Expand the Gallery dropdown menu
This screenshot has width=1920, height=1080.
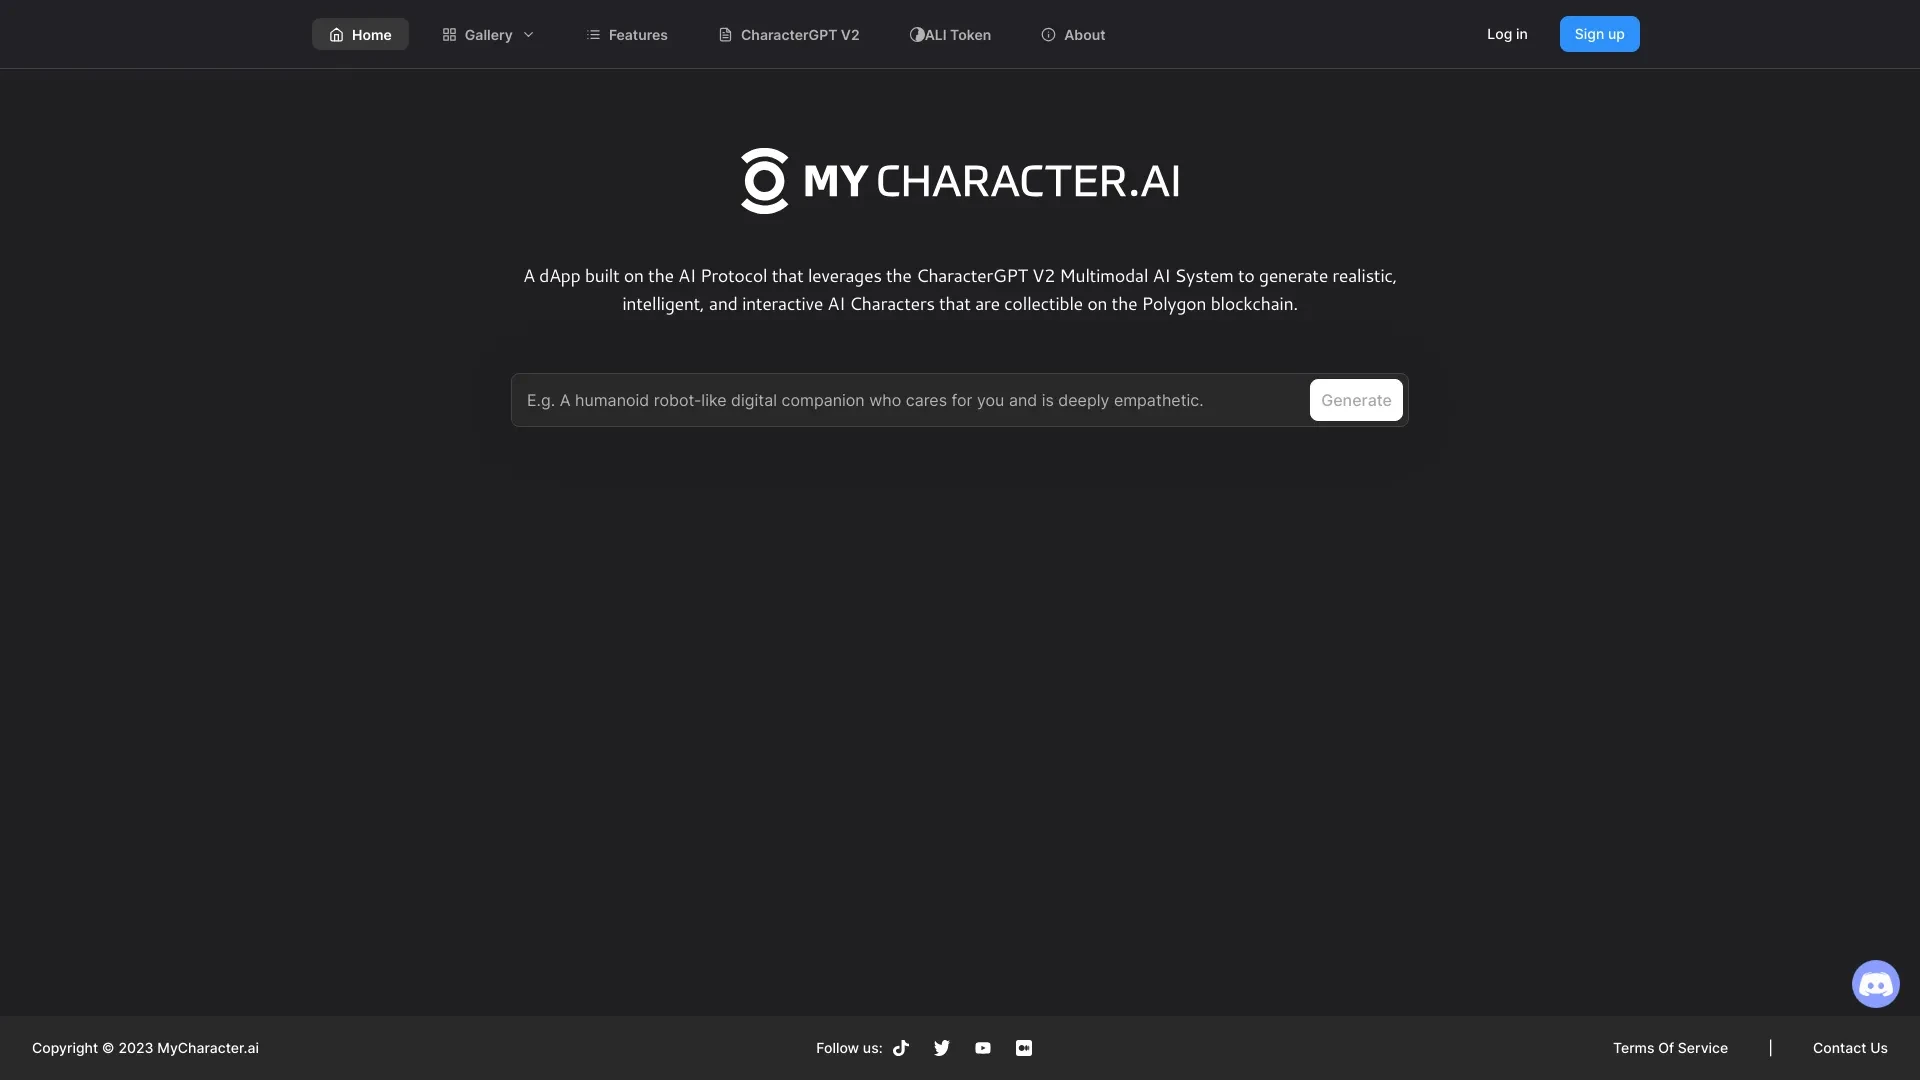click(x=488, y=33)
